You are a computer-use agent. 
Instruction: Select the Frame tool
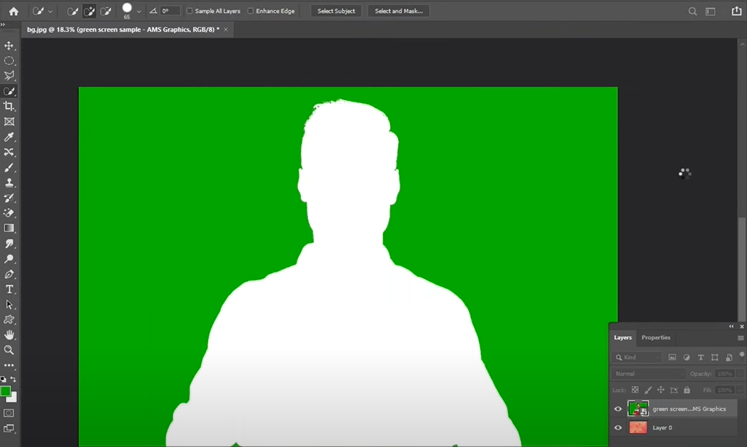[9, 122]
